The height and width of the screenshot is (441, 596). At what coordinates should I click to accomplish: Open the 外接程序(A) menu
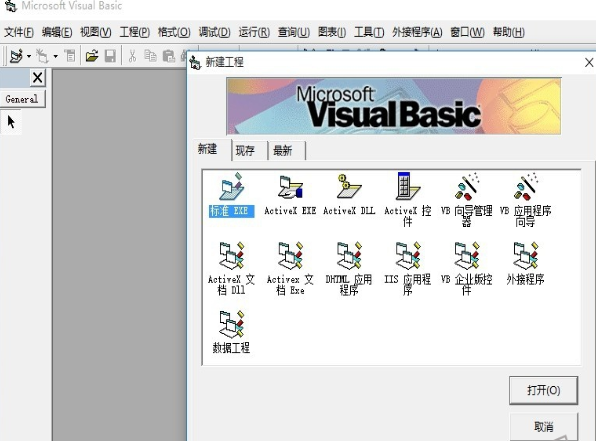click(x=417, y=32)
